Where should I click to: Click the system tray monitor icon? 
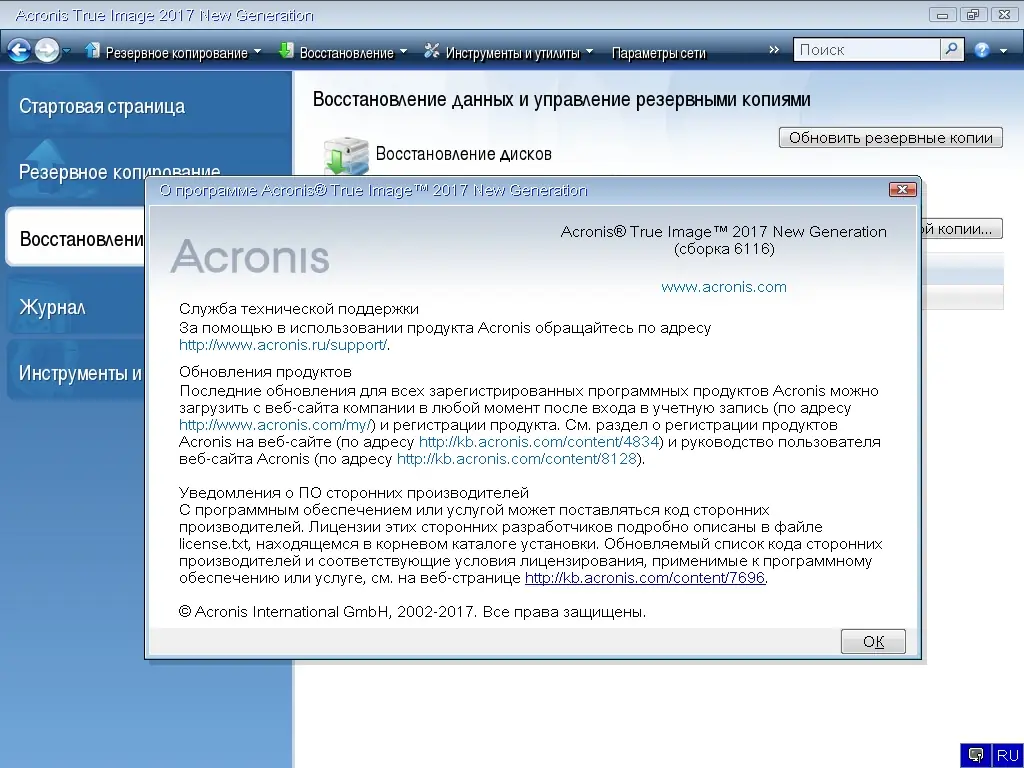point(976,755)
